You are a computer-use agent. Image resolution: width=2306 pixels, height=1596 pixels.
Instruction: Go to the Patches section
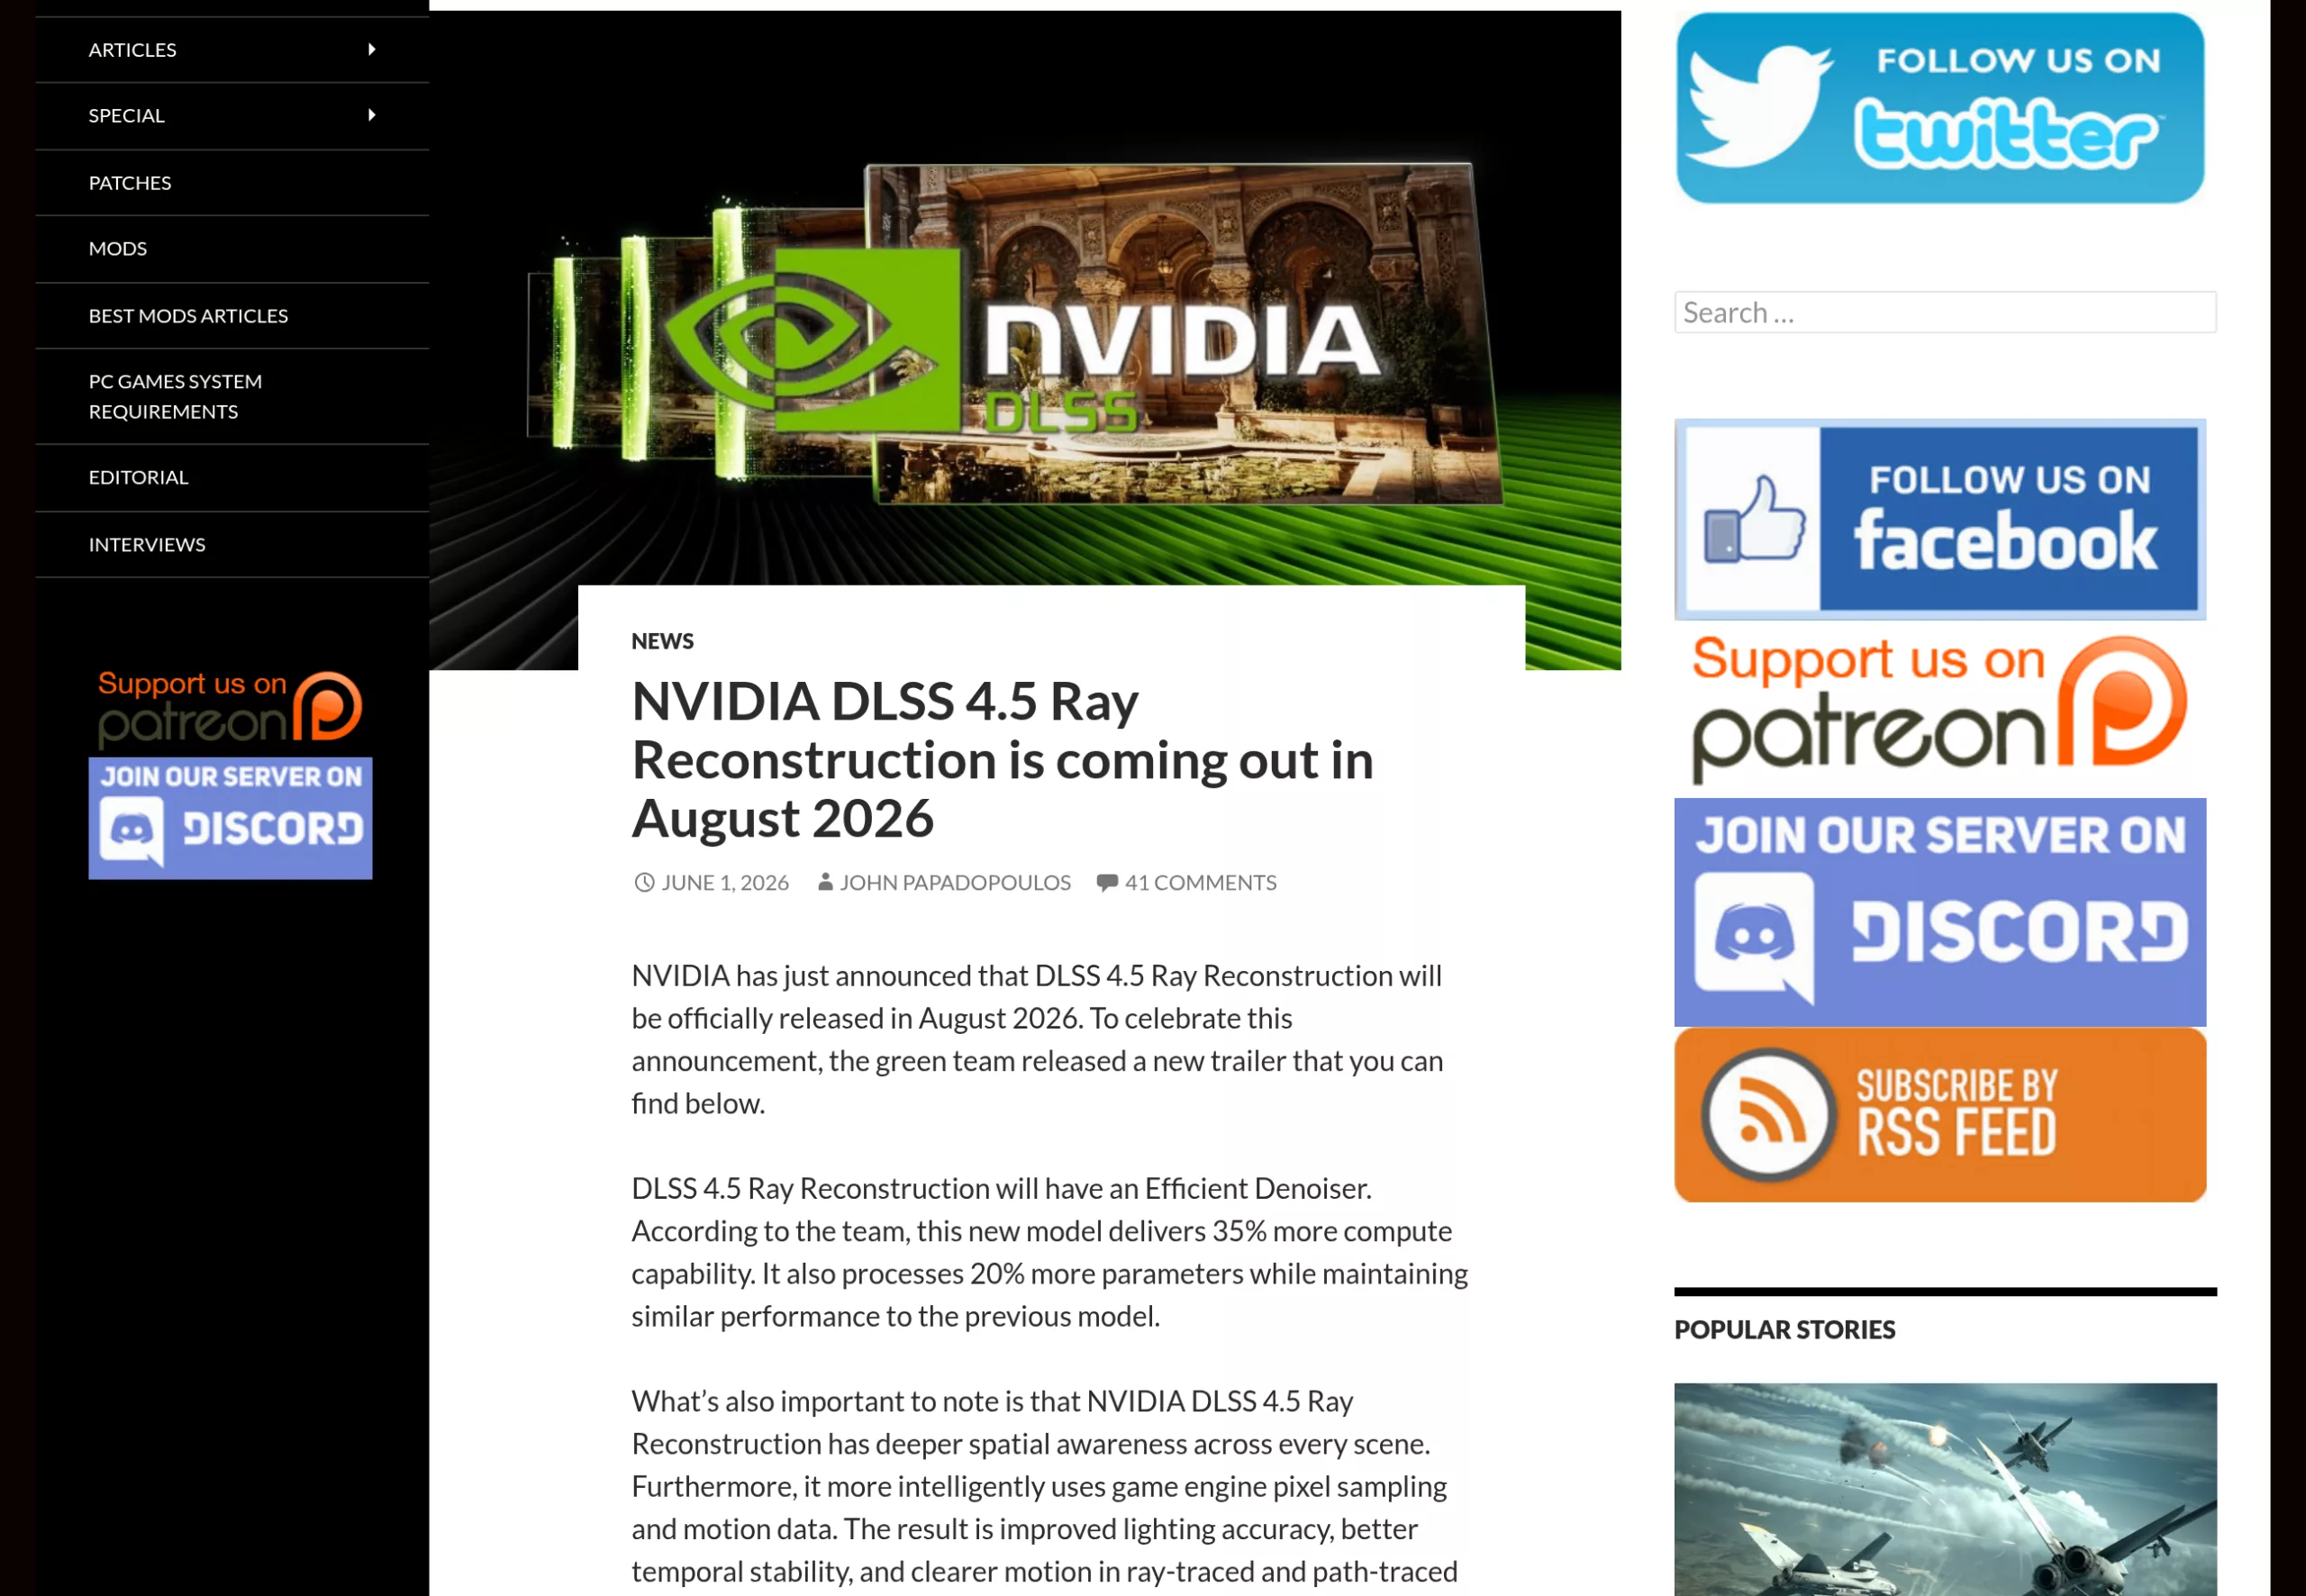pos(130,183)
